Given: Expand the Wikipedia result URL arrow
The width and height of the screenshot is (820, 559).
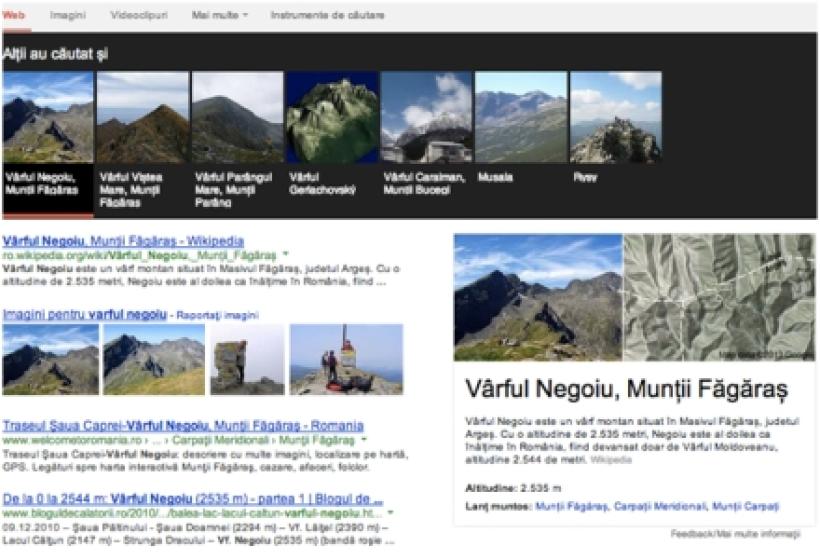Looking at the screenshot, I should tap(285, 255).
